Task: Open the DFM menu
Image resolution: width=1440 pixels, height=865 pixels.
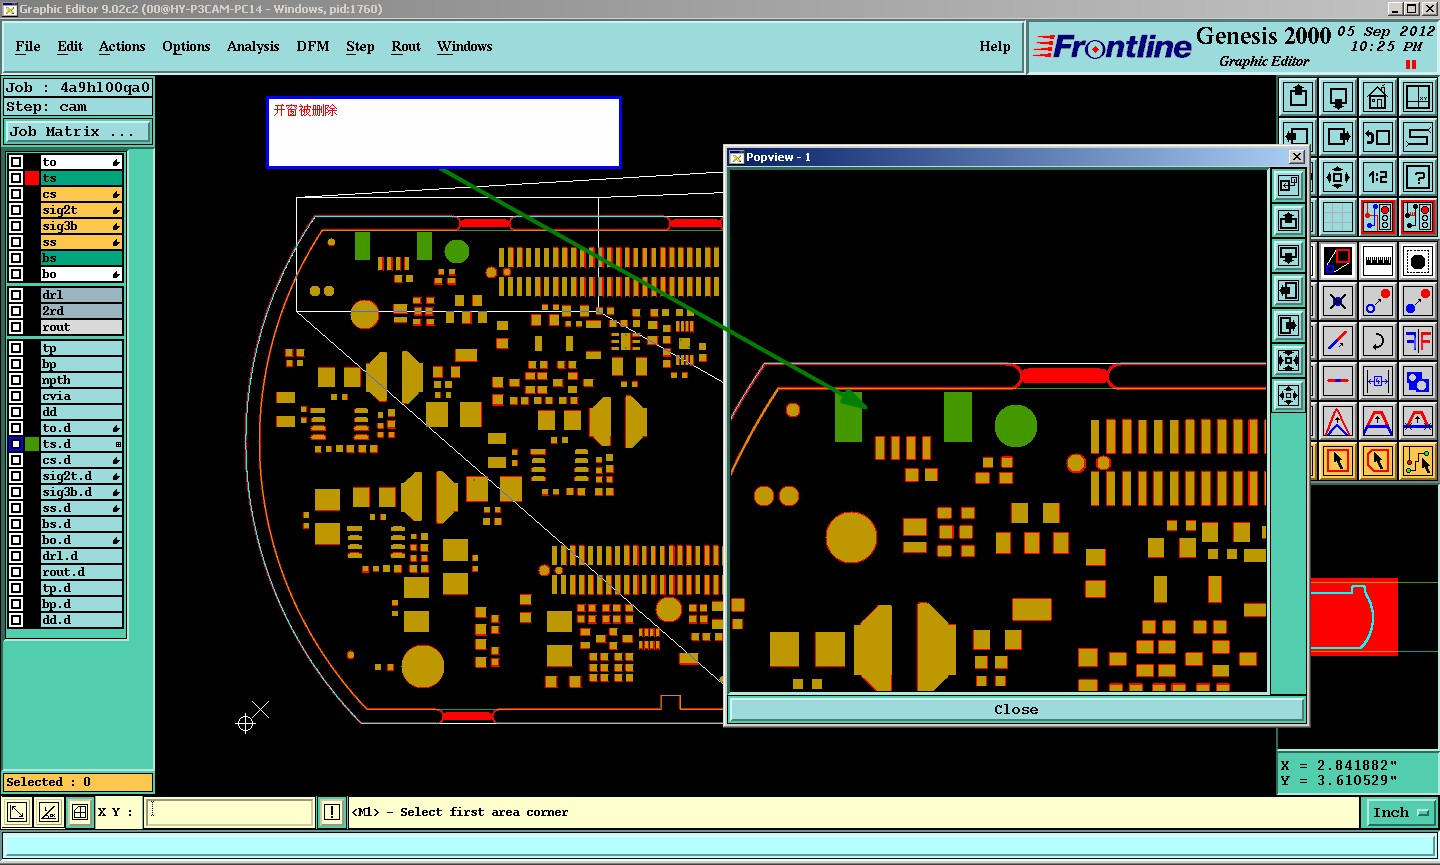Action: [313, 46]
